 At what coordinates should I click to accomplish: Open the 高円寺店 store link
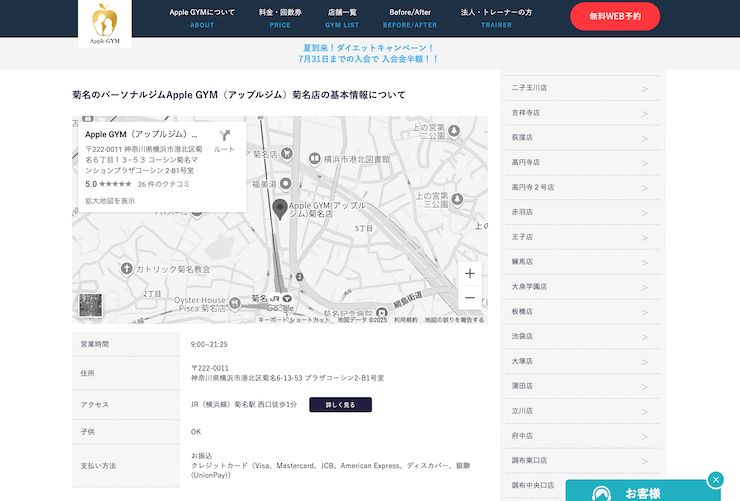[583, 163]
